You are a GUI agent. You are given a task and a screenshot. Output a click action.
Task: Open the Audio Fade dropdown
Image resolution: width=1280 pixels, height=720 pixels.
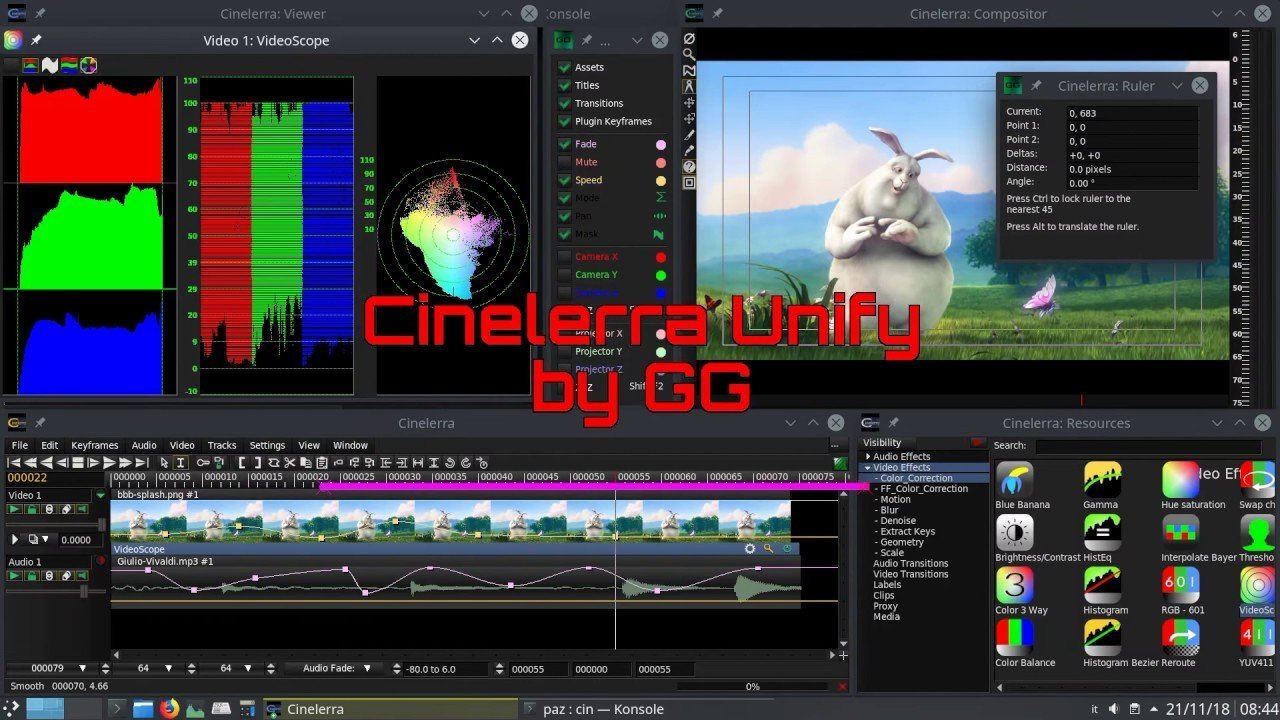(x=367, y=668)
